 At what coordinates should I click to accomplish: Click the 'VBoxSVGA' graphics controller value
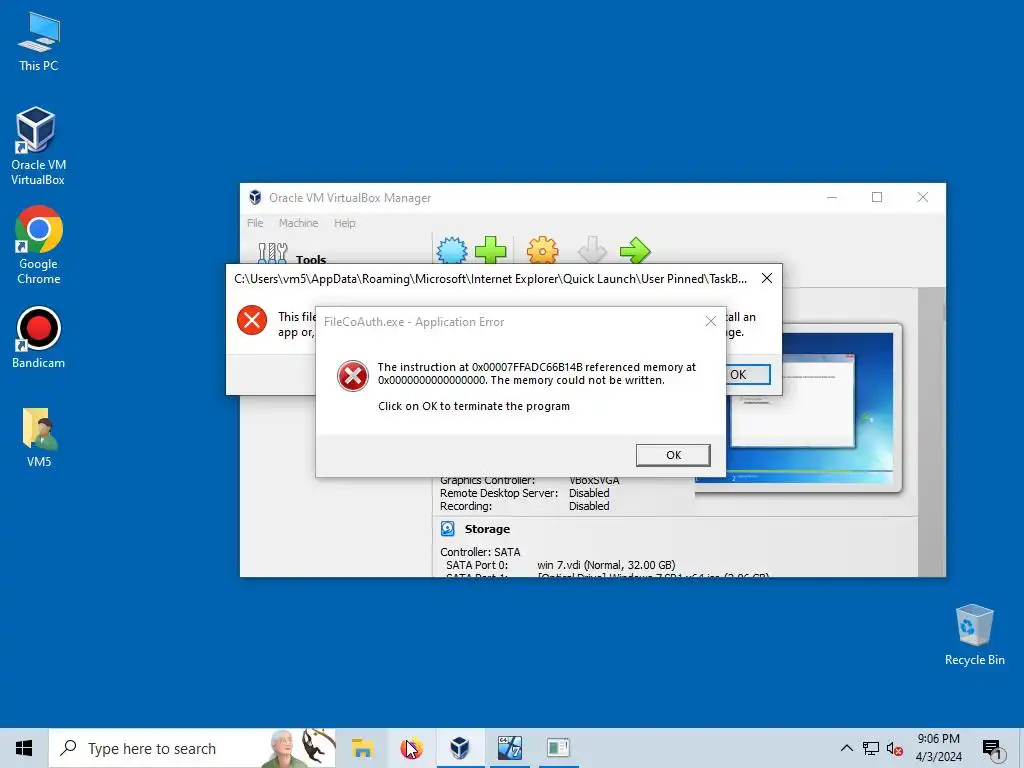(x=594, y=481)
